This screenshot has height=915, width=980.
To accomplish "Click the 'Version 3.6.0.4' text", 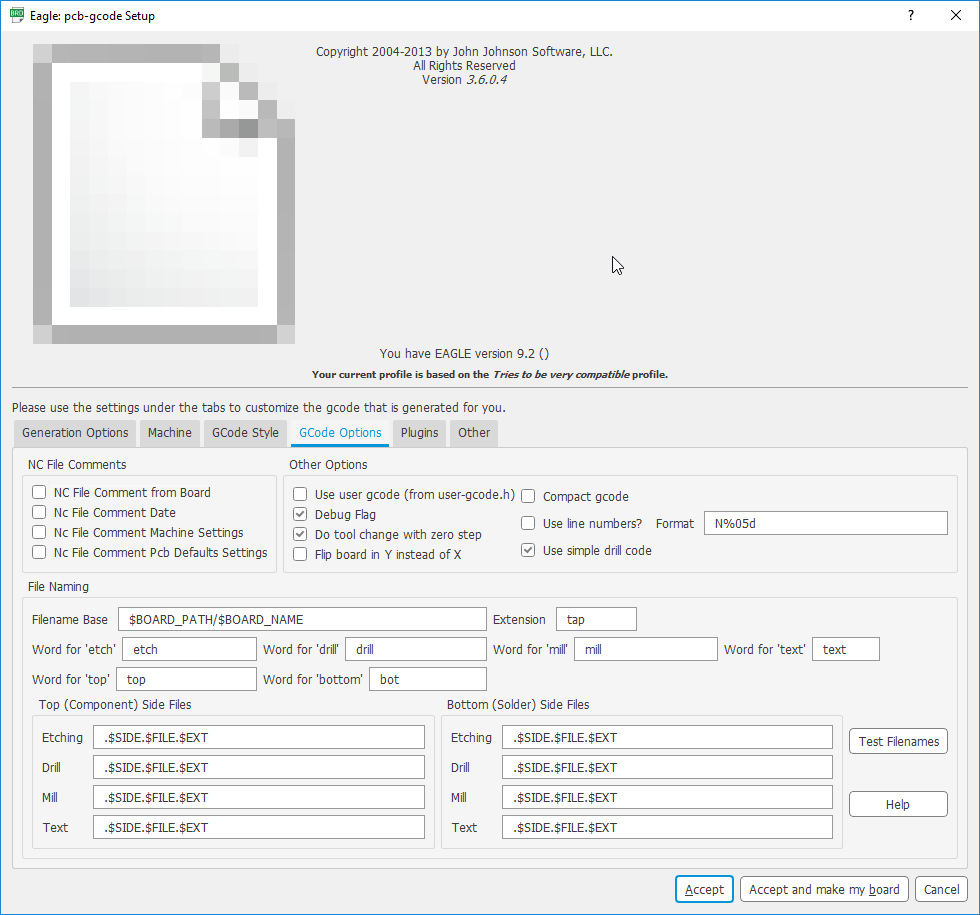I will pos(464,80).
